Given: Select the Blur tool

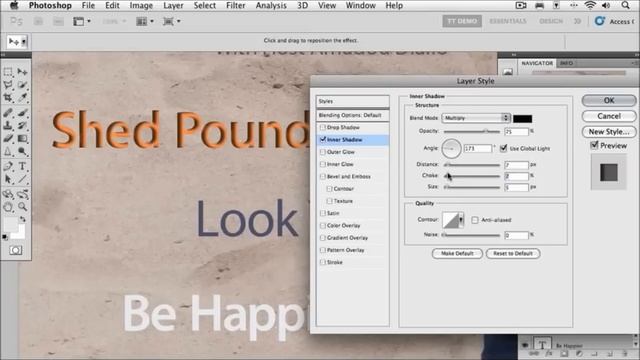Looking at the screenshot, I should click(x=8, y=152).
